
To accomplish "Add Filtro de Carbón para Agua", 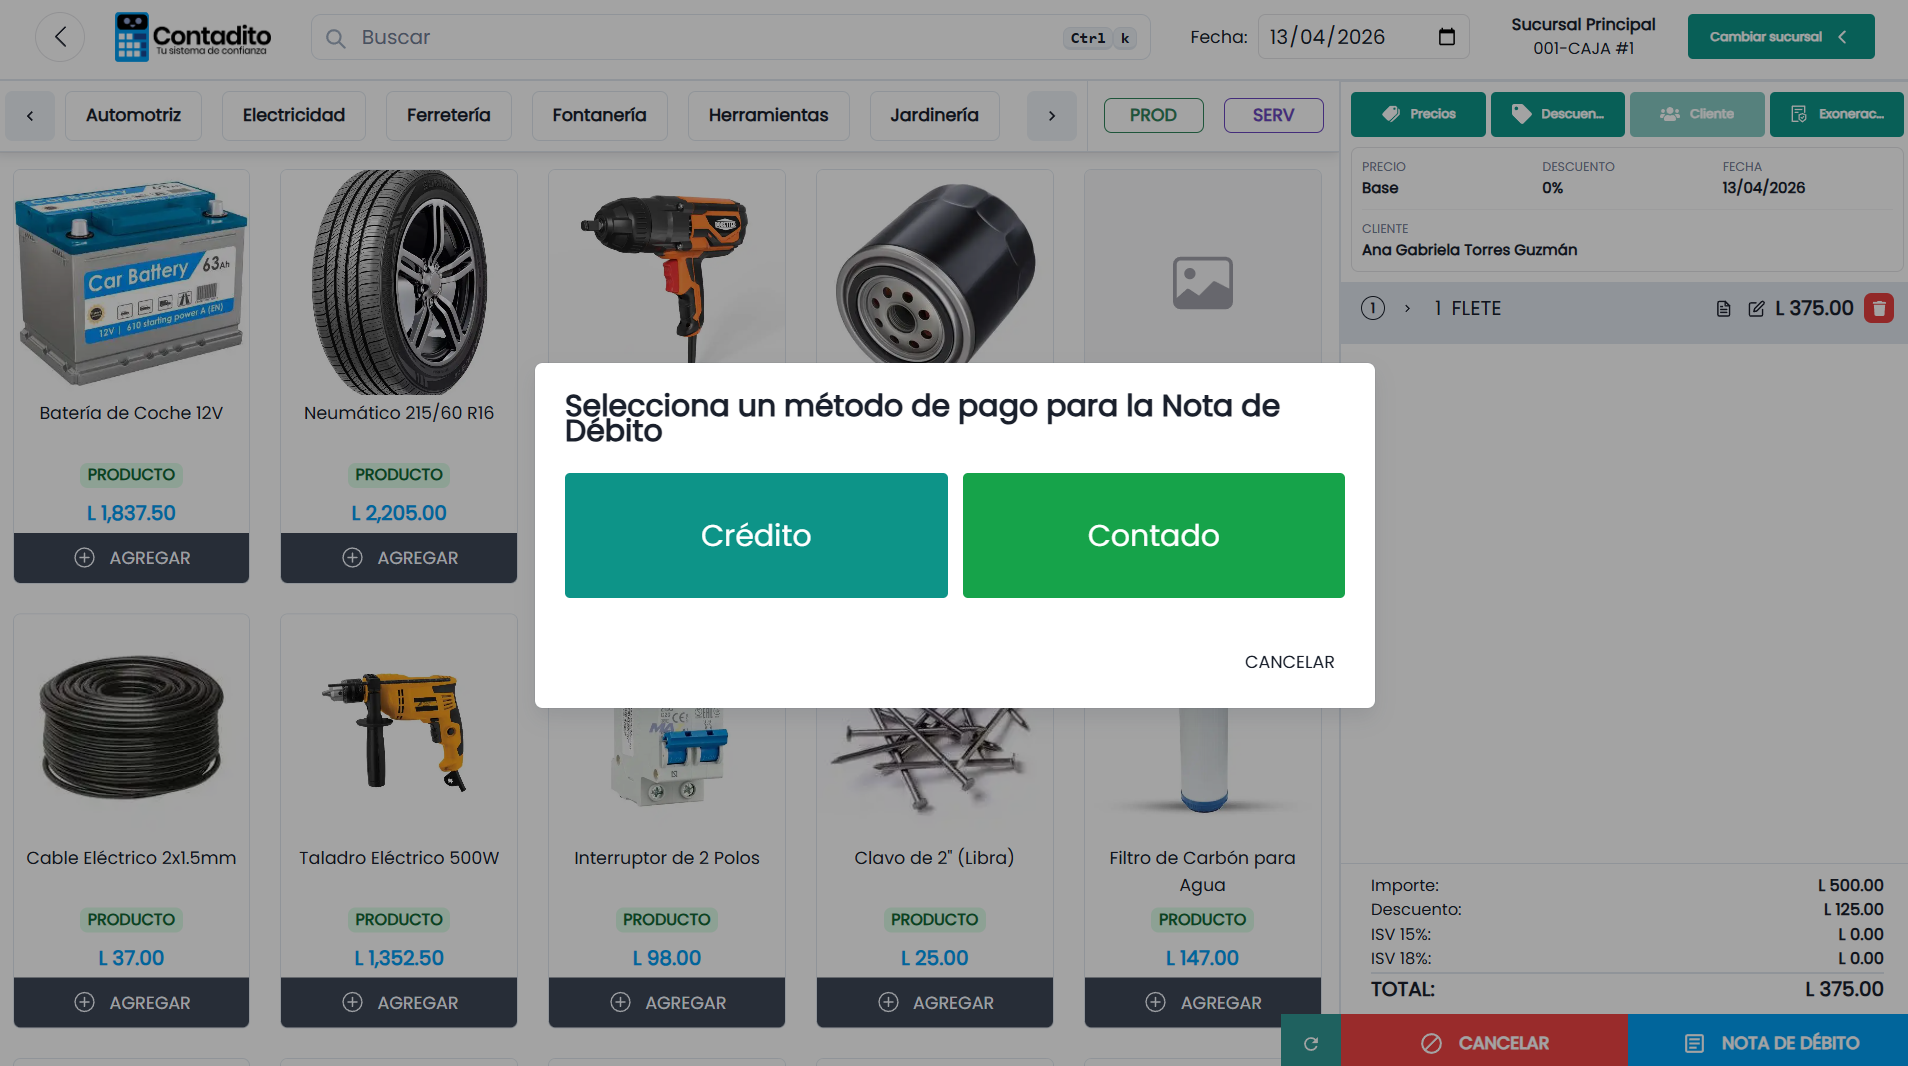I will 1203,1003.
